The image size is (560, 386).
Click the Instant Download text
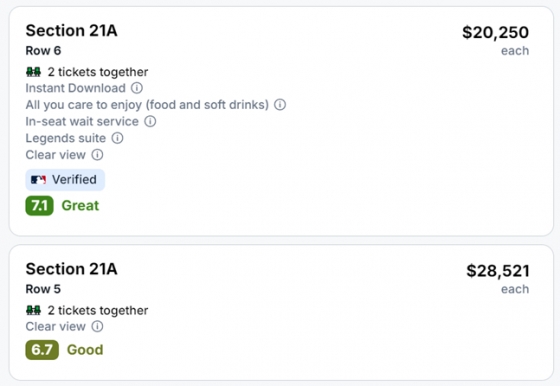tap(75, 88)
